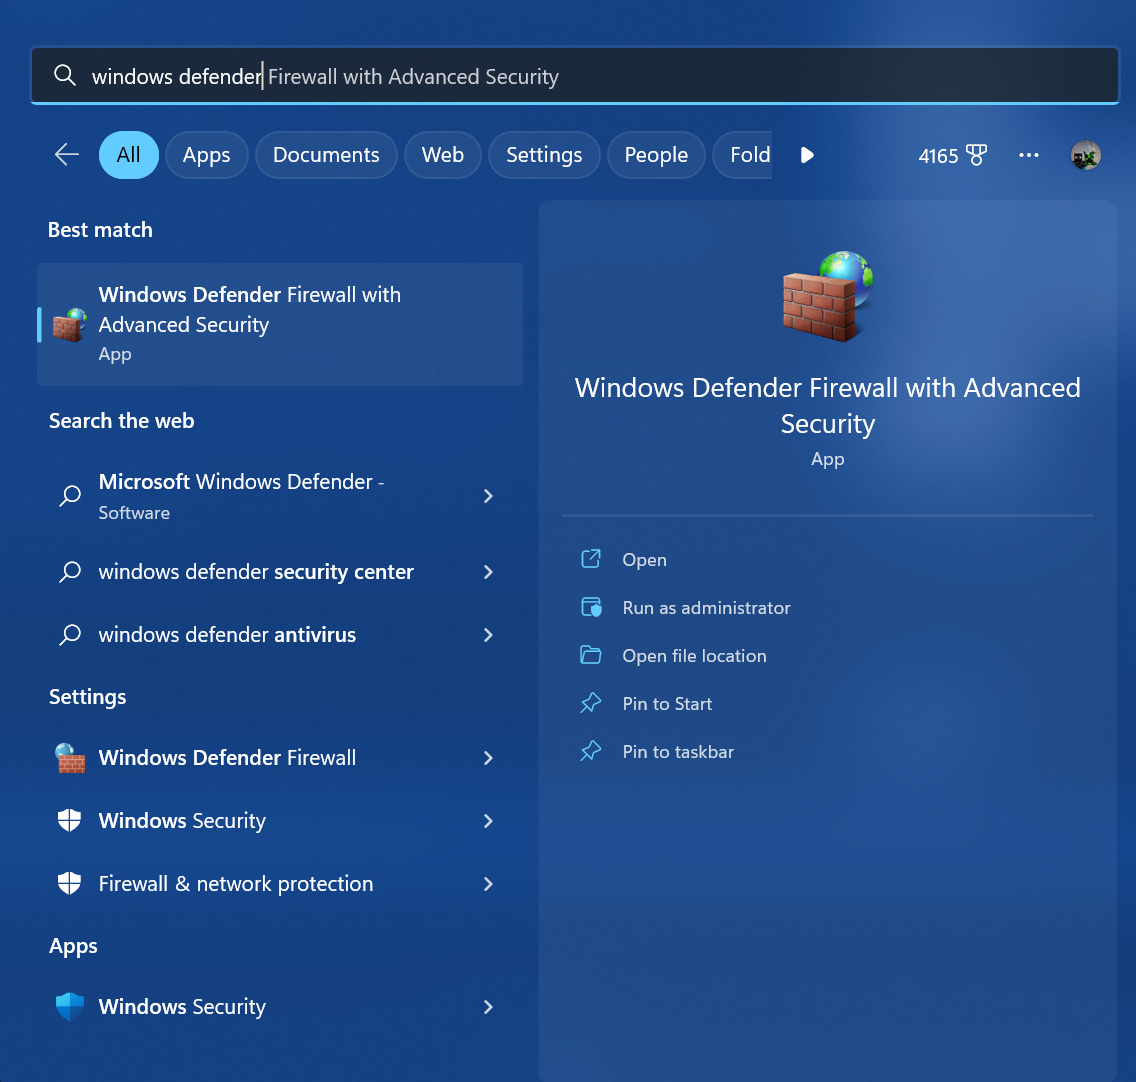
Task: Click the app title in preview pane
Action: click(x=827, y=405)
